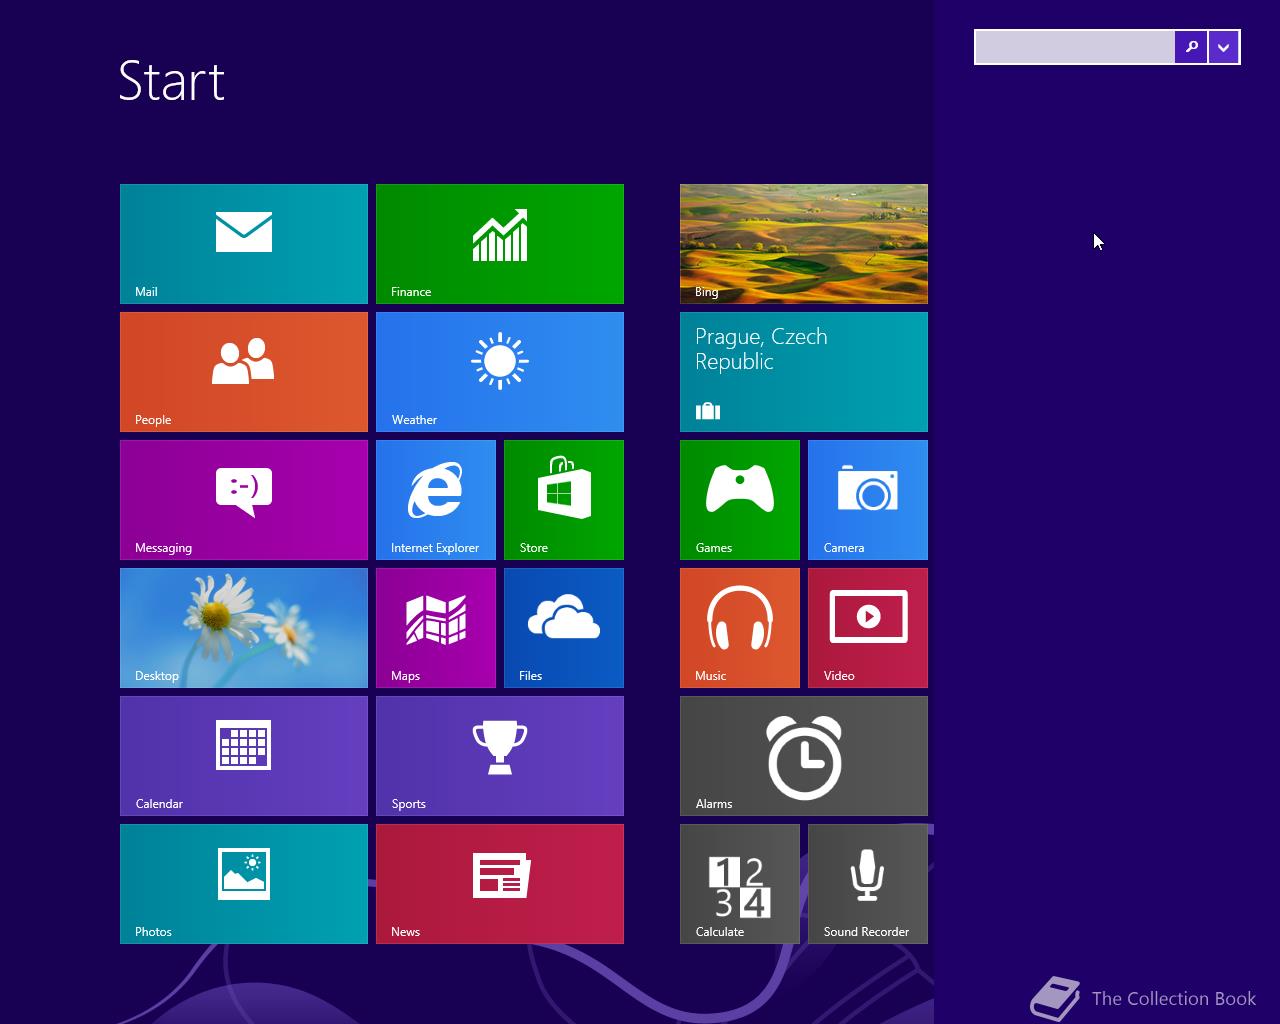Launch the Games tile
This screenshot has width=1280, height=1024.
pyautogui.click(x=740, y=500)
